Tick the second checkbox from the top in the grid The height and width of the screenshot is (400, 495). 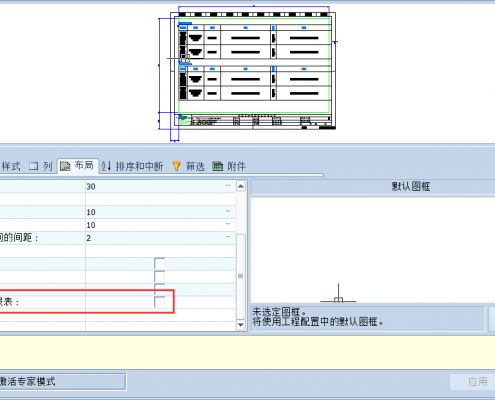point(160,276)
